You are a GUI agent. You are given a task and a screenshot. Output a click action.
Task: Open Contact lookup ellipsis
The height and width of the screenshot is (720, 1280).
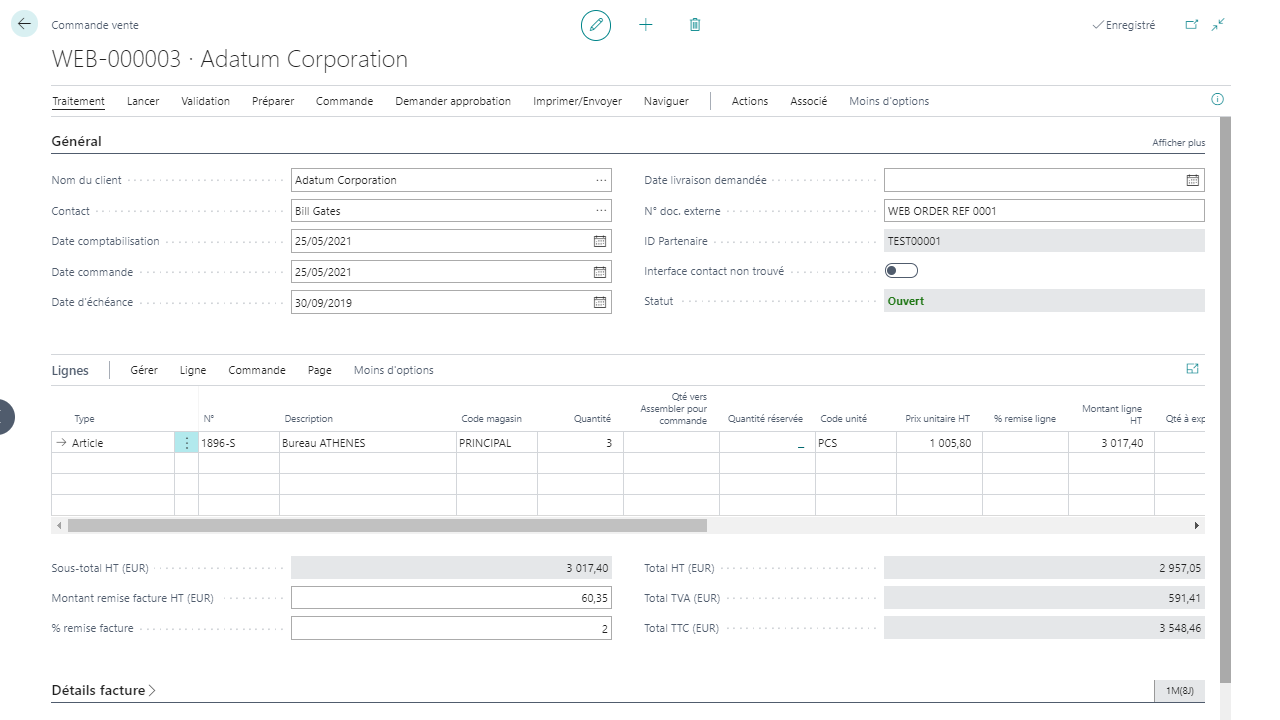pos(600,211)
